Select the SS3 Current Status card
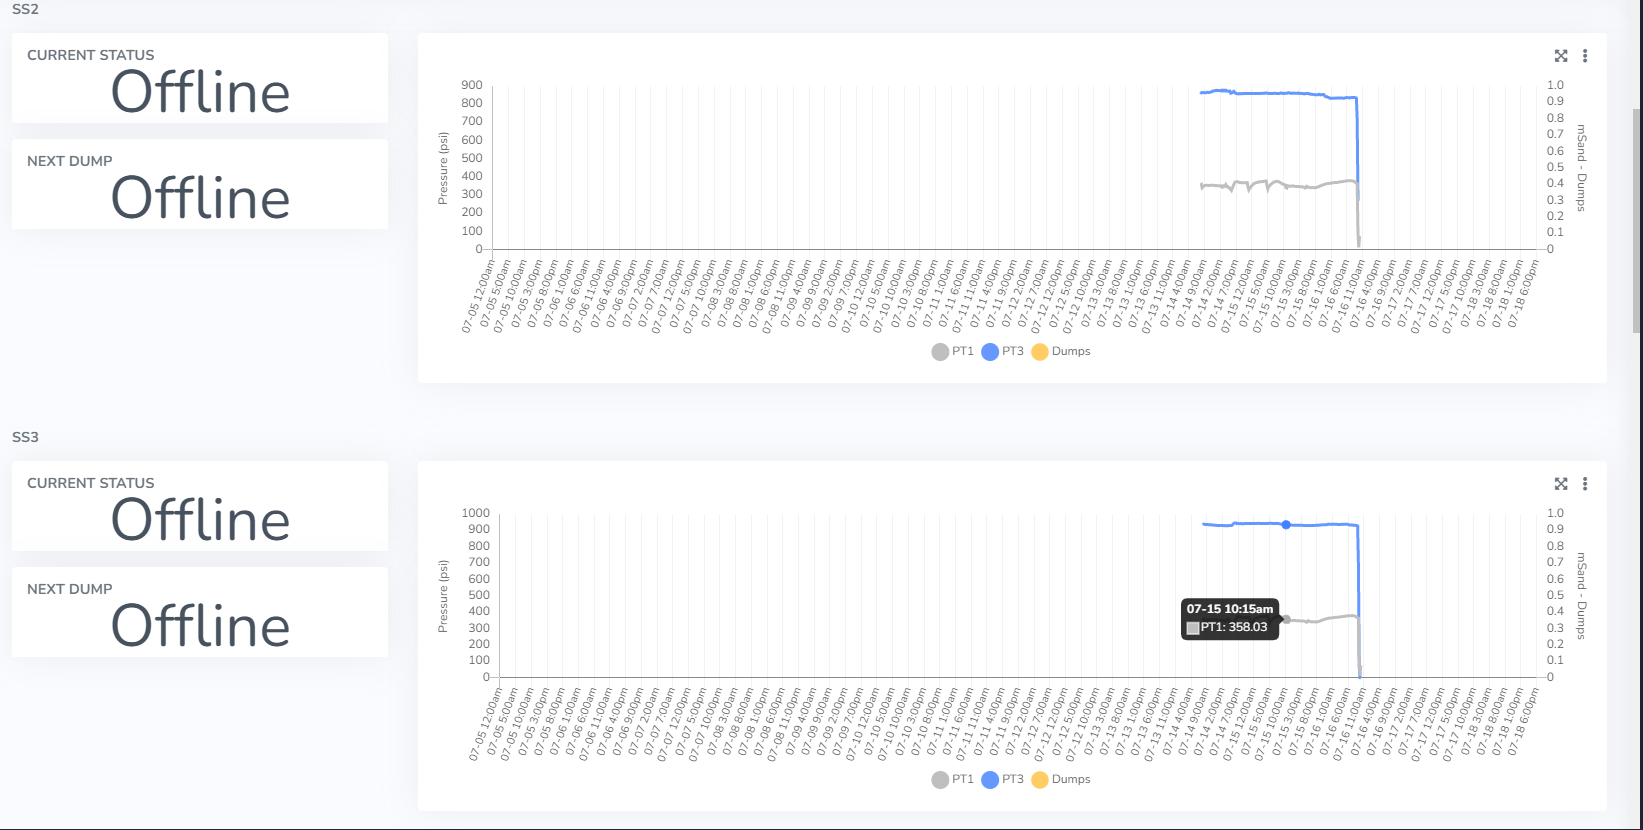Image resolution: width=1643 pixels, height=830 pixels. tap(200, 506)
